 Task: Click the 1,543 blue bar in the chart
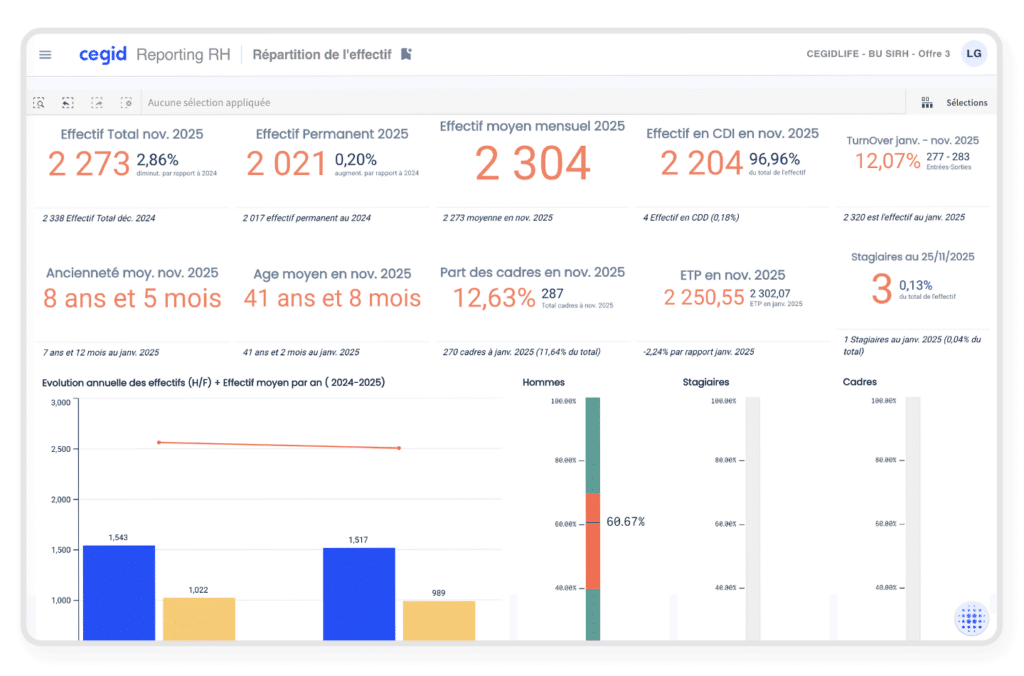(x=119, y=592)
